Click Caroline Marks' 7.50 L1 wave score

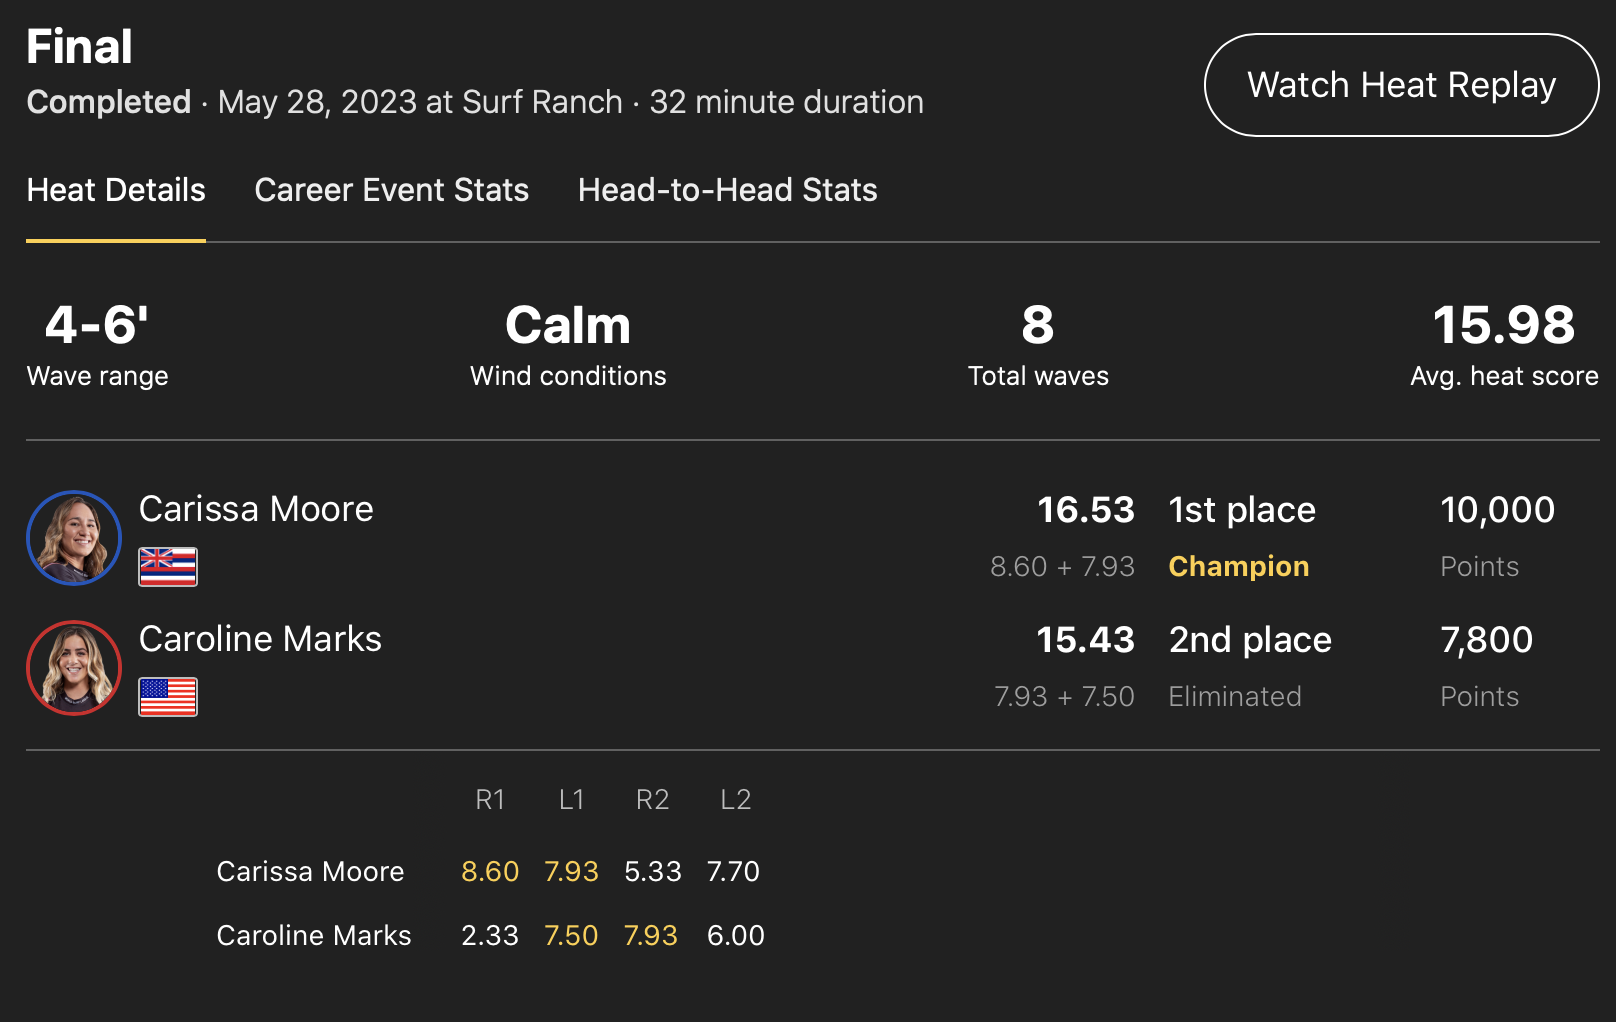tap(571, 936)
